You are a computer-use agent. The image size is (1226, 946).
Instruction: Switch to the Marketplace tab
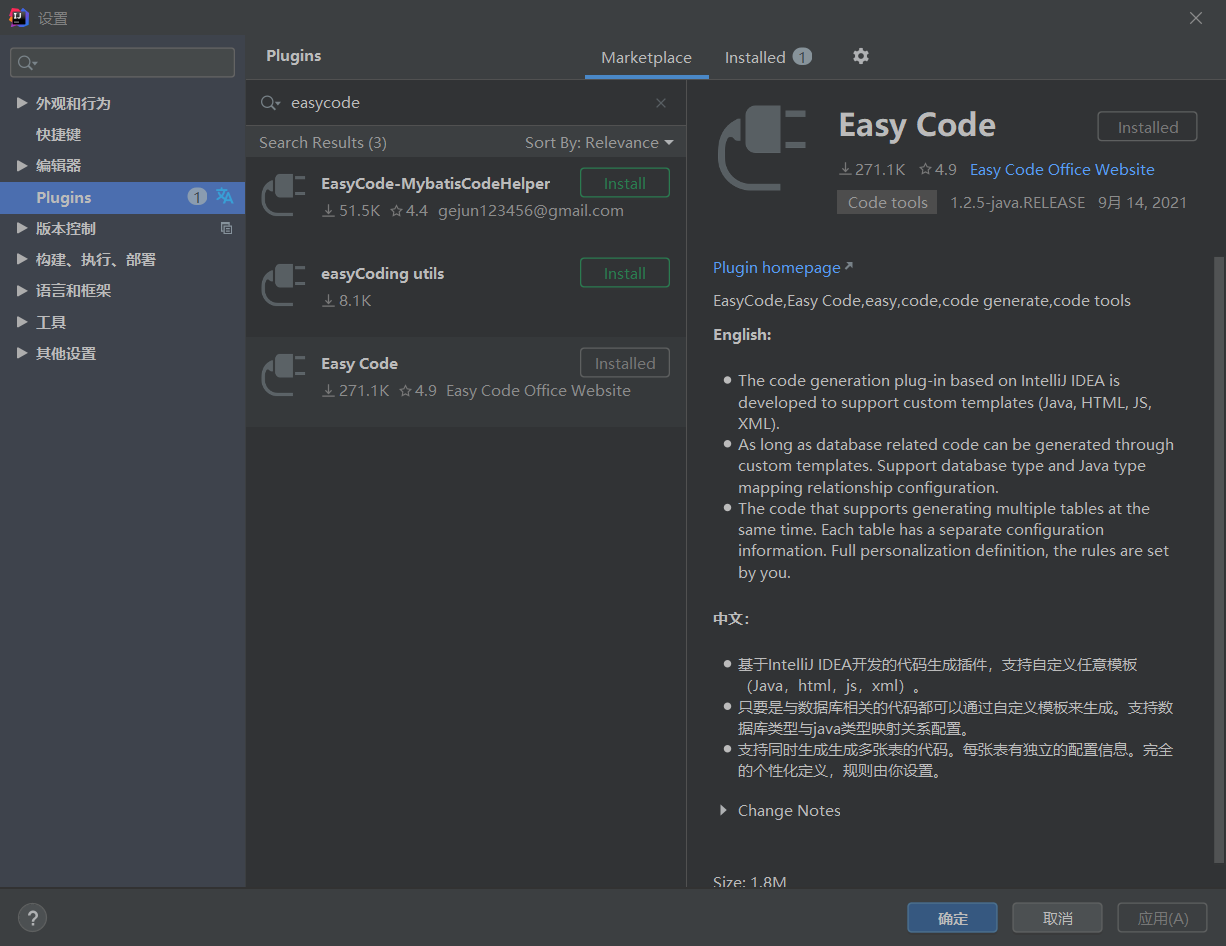coord(646,57)
